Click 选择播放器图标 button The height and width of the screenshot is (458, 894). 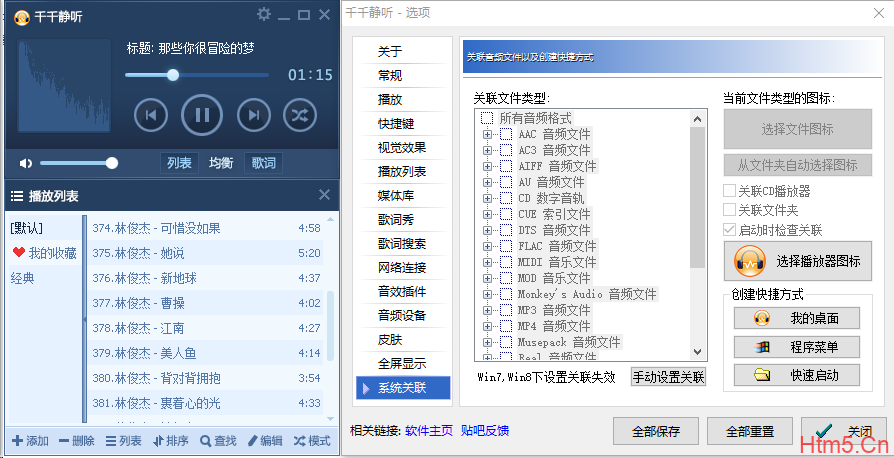click(x=798, y=261)
